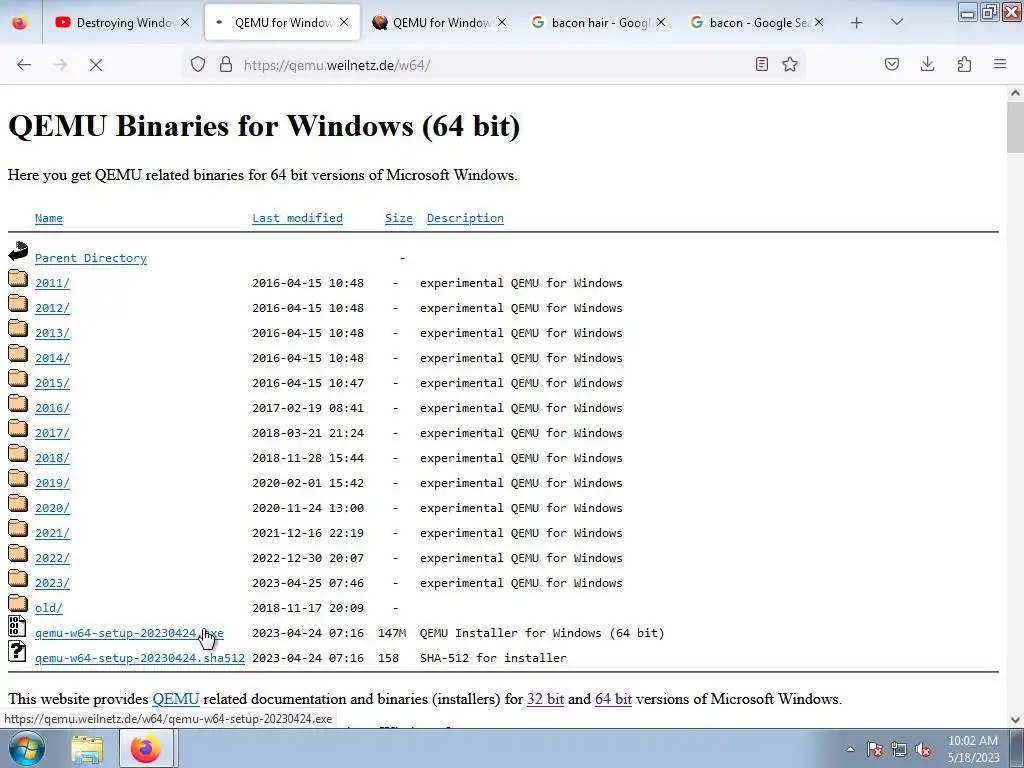Viewport: 1024px width, 768px height.
Task: Open the downloads panel
Action: click(927, 64)
